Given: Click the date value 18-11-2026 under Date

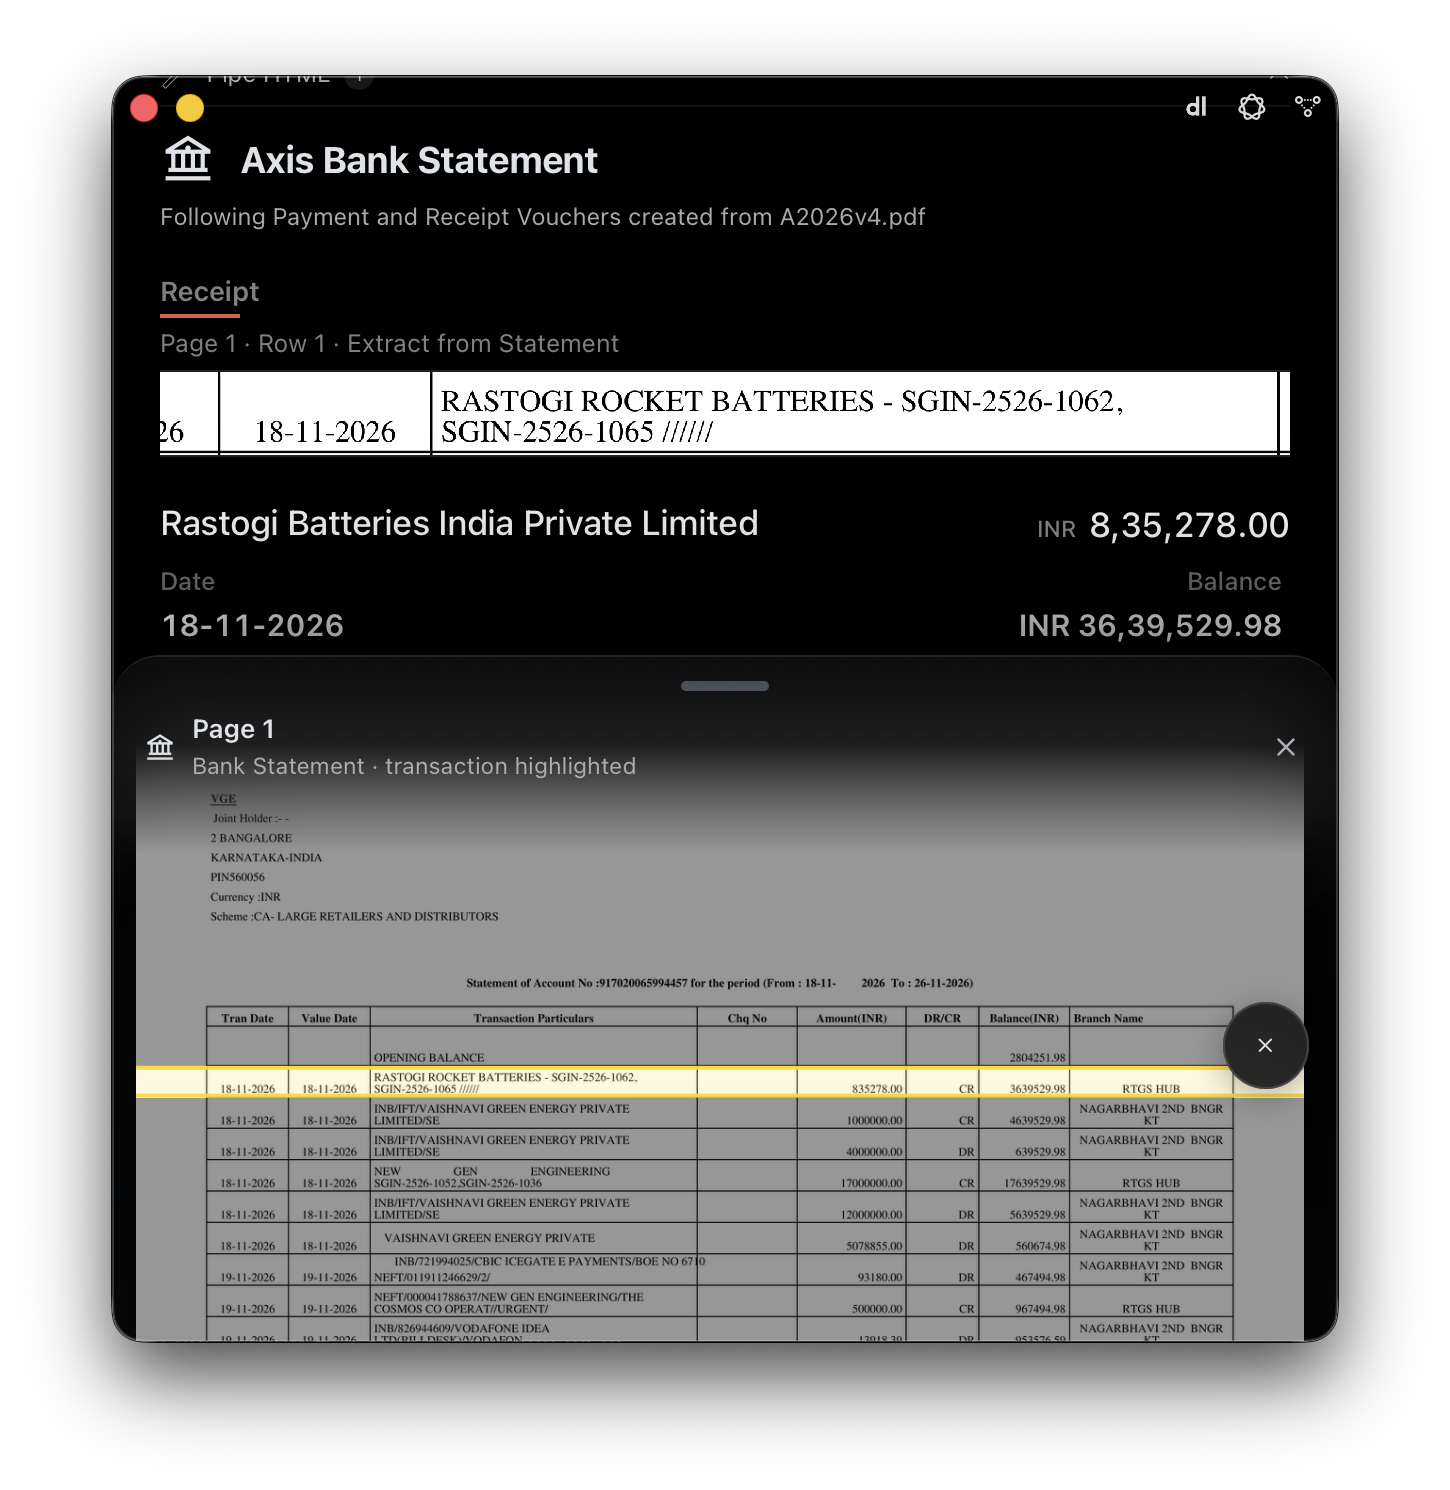Looking at the screenshot, I should [x=253, y=626].
